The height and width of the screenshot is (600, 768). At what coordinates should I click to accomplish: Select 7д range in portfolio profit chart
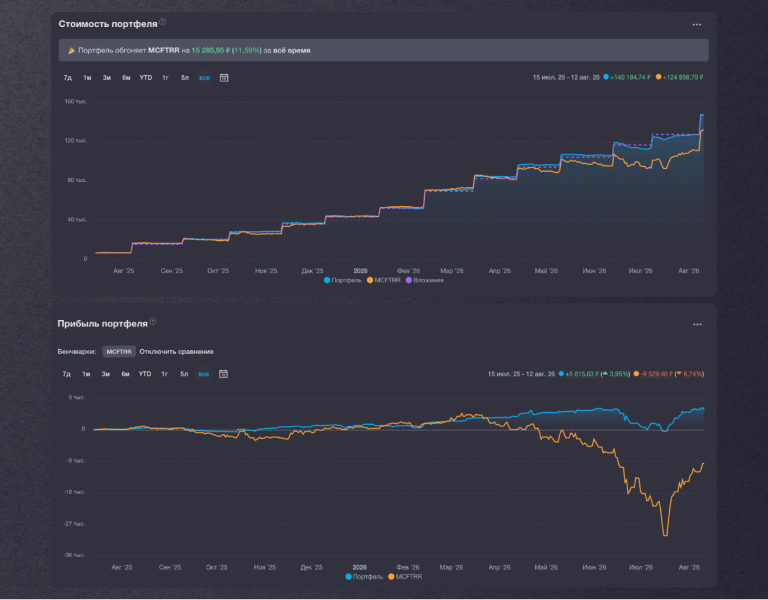(x=67, y=374)
